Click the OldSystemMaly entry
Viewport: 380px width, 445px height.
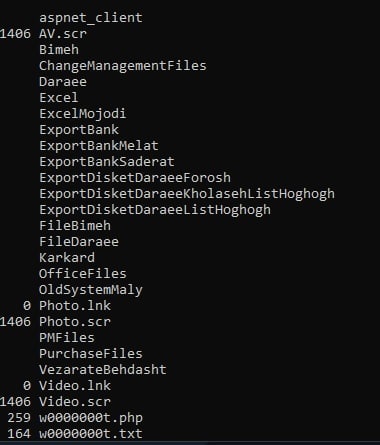91,290
